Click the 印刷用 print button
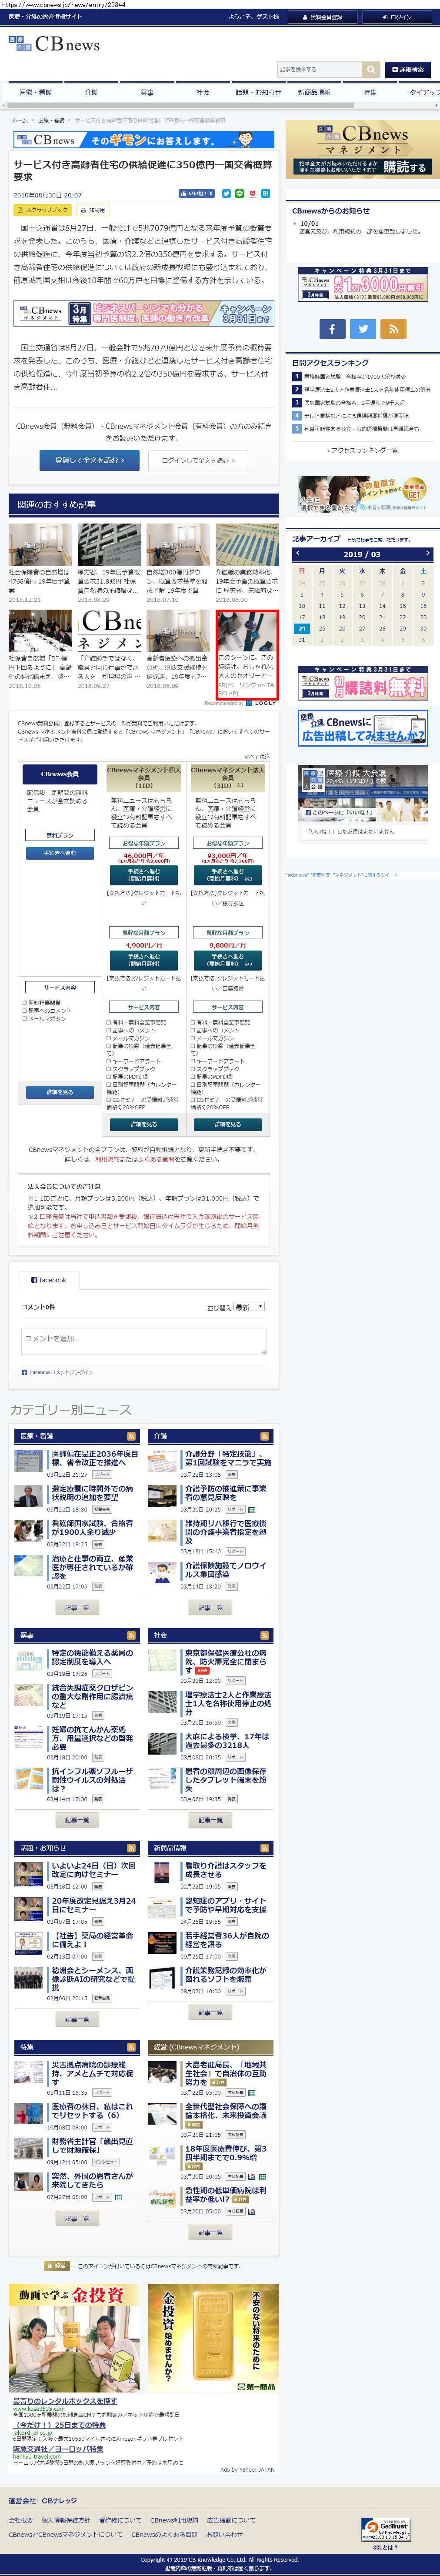Image resolution: width=440 pixels, height=2576 pixels. tap(93, 210)
